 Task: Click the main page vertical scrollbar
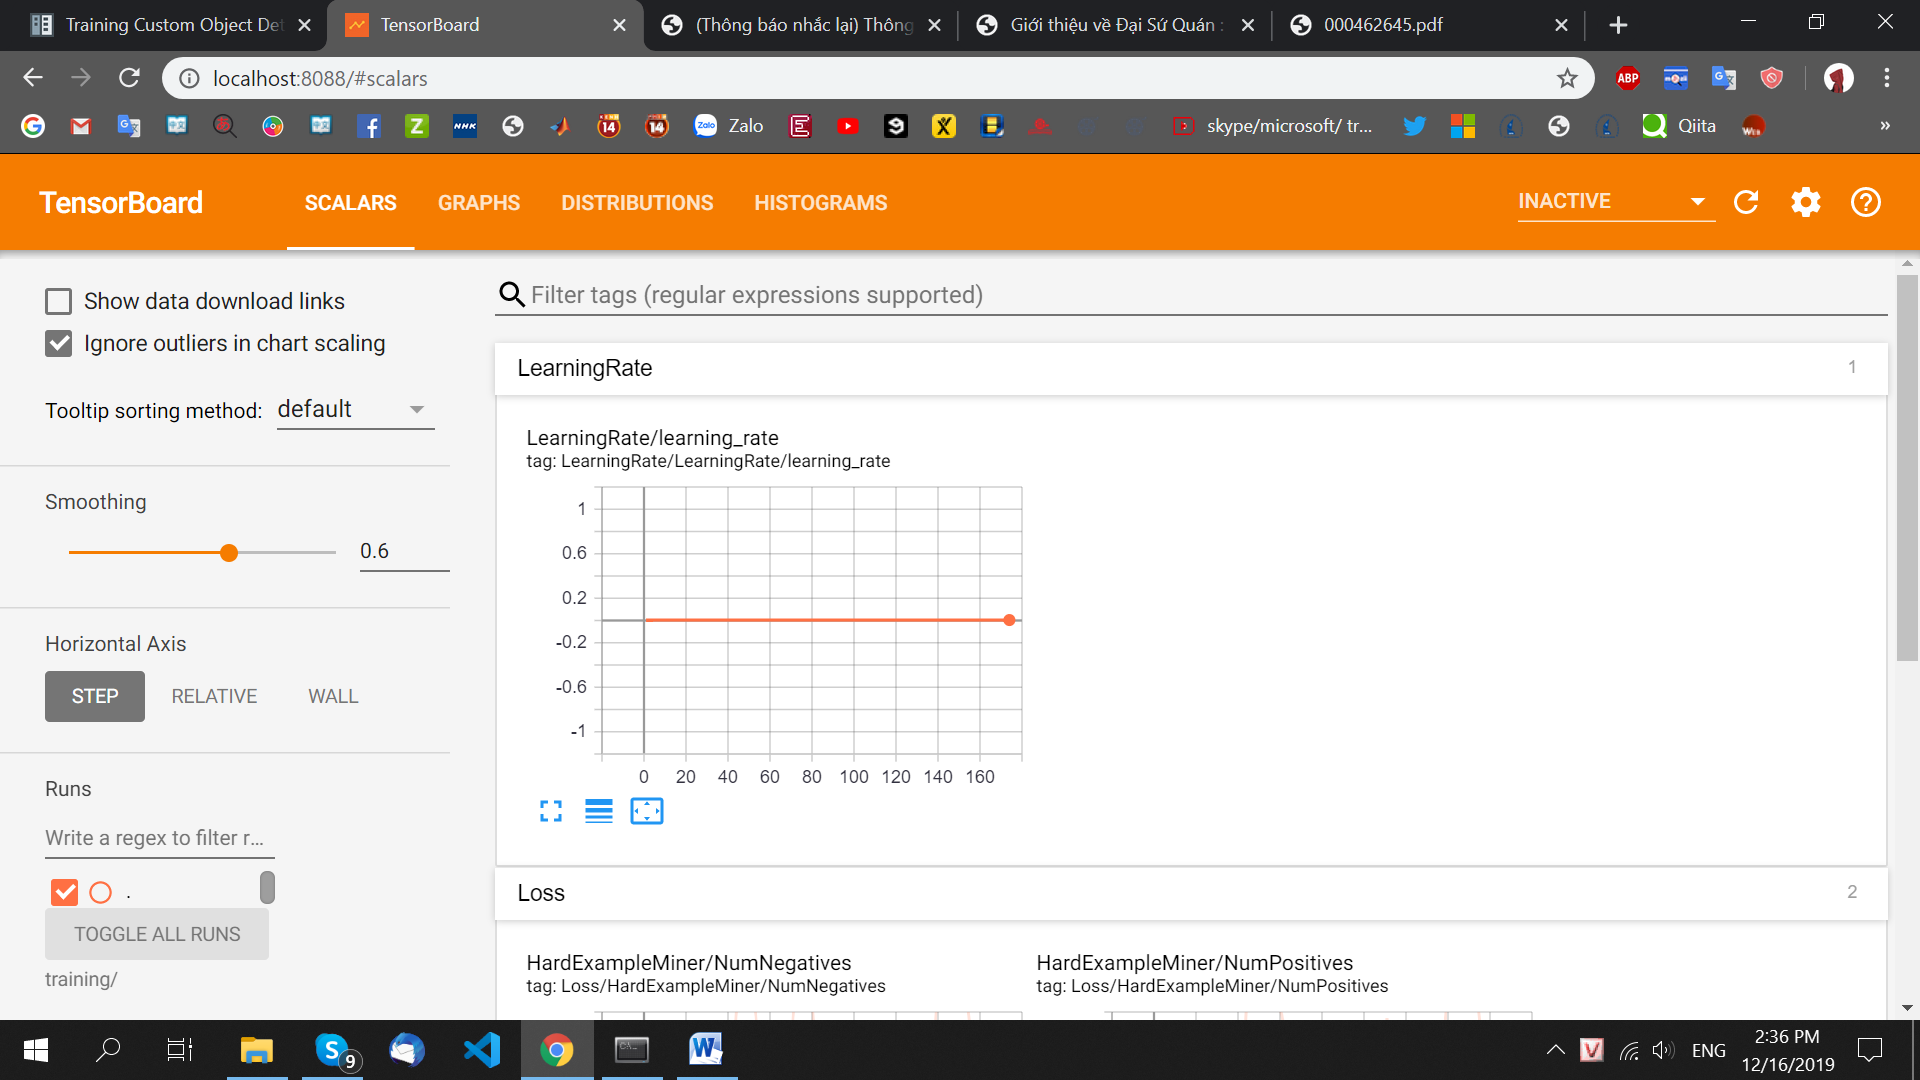(x=1907, y=468)
